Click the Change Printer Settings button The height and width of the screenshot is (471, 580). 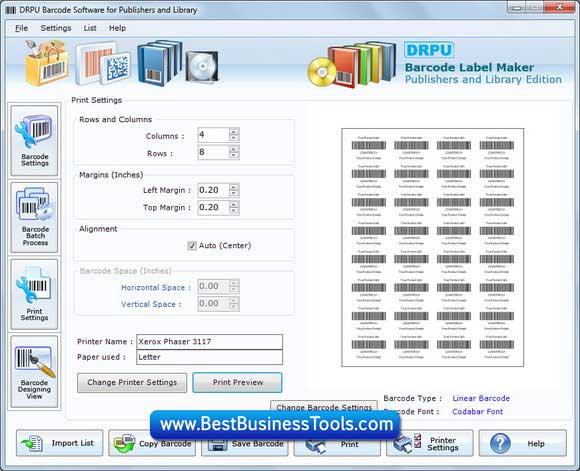(132, 383)
